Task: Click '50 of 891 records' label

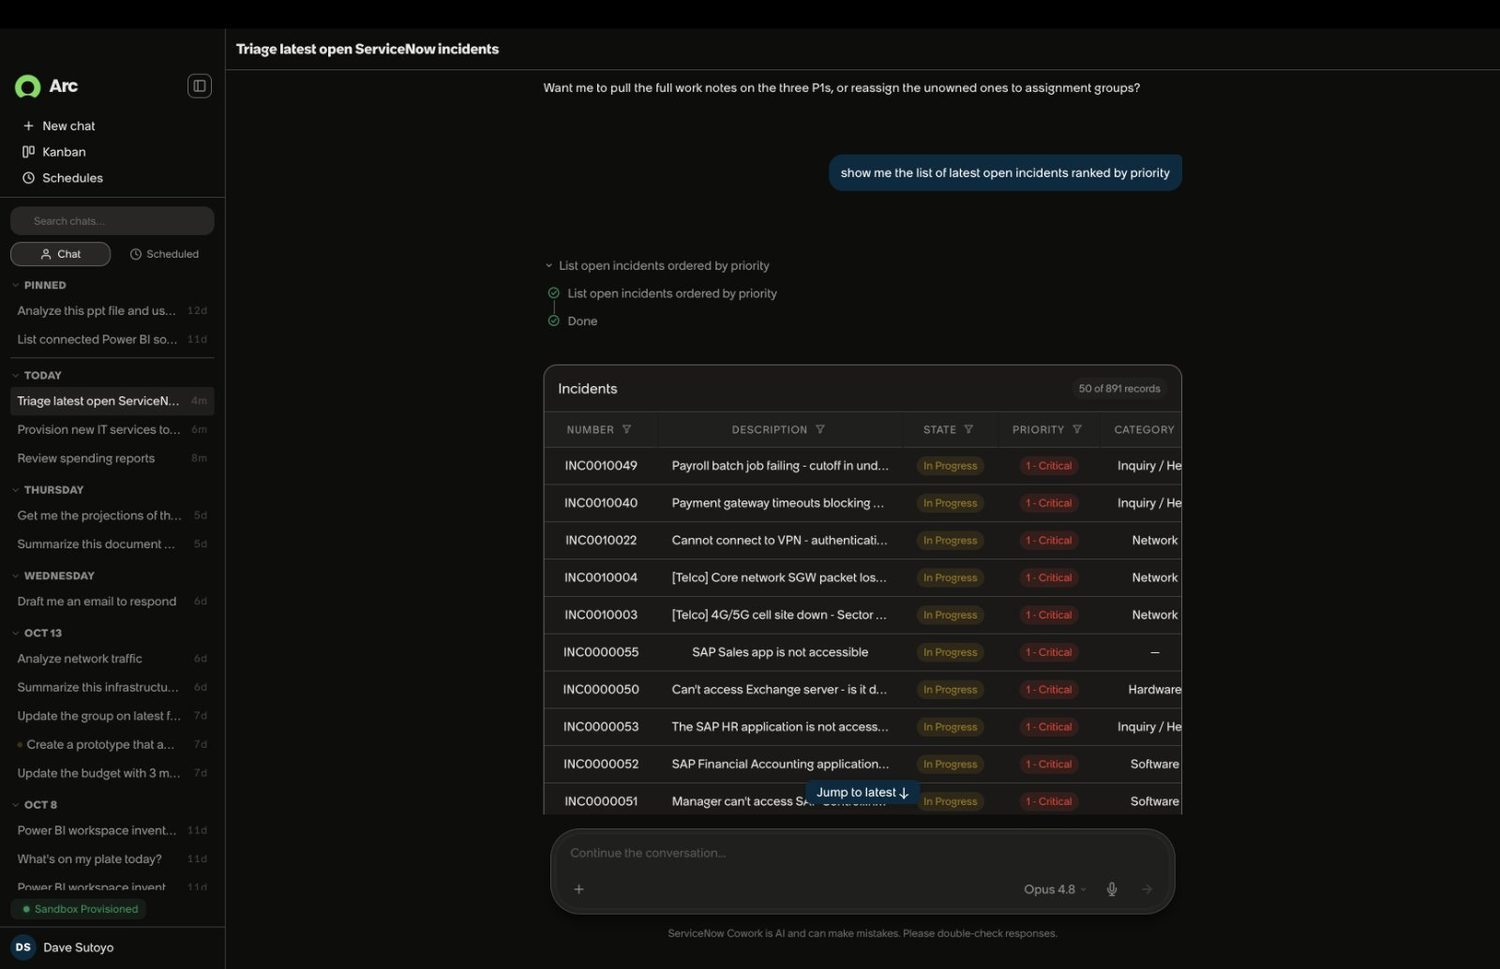Action: click(1119, 389)
